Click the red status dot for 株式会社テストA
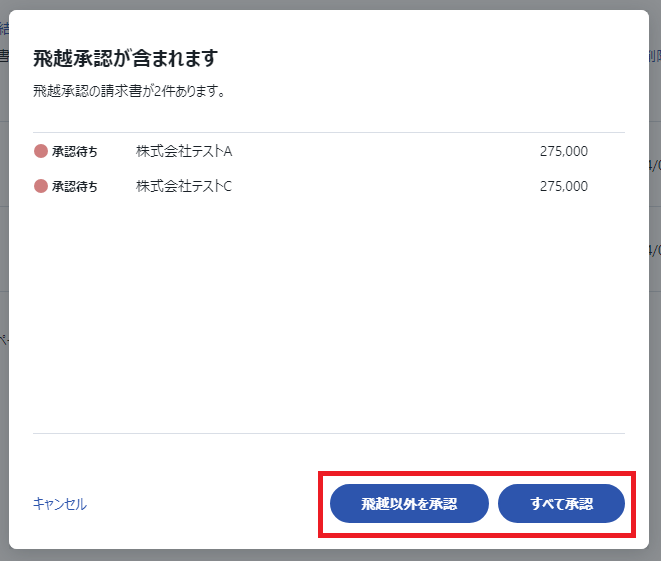Image resolution: width=661 pixels, height=561 pixels. [x=40, y=151]
